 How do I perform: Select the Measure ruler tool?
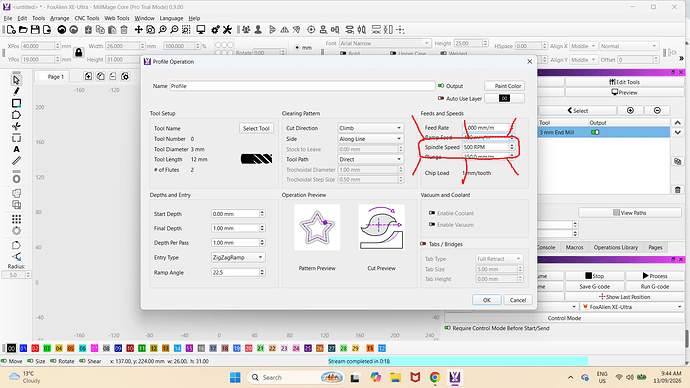pos(16,161)
